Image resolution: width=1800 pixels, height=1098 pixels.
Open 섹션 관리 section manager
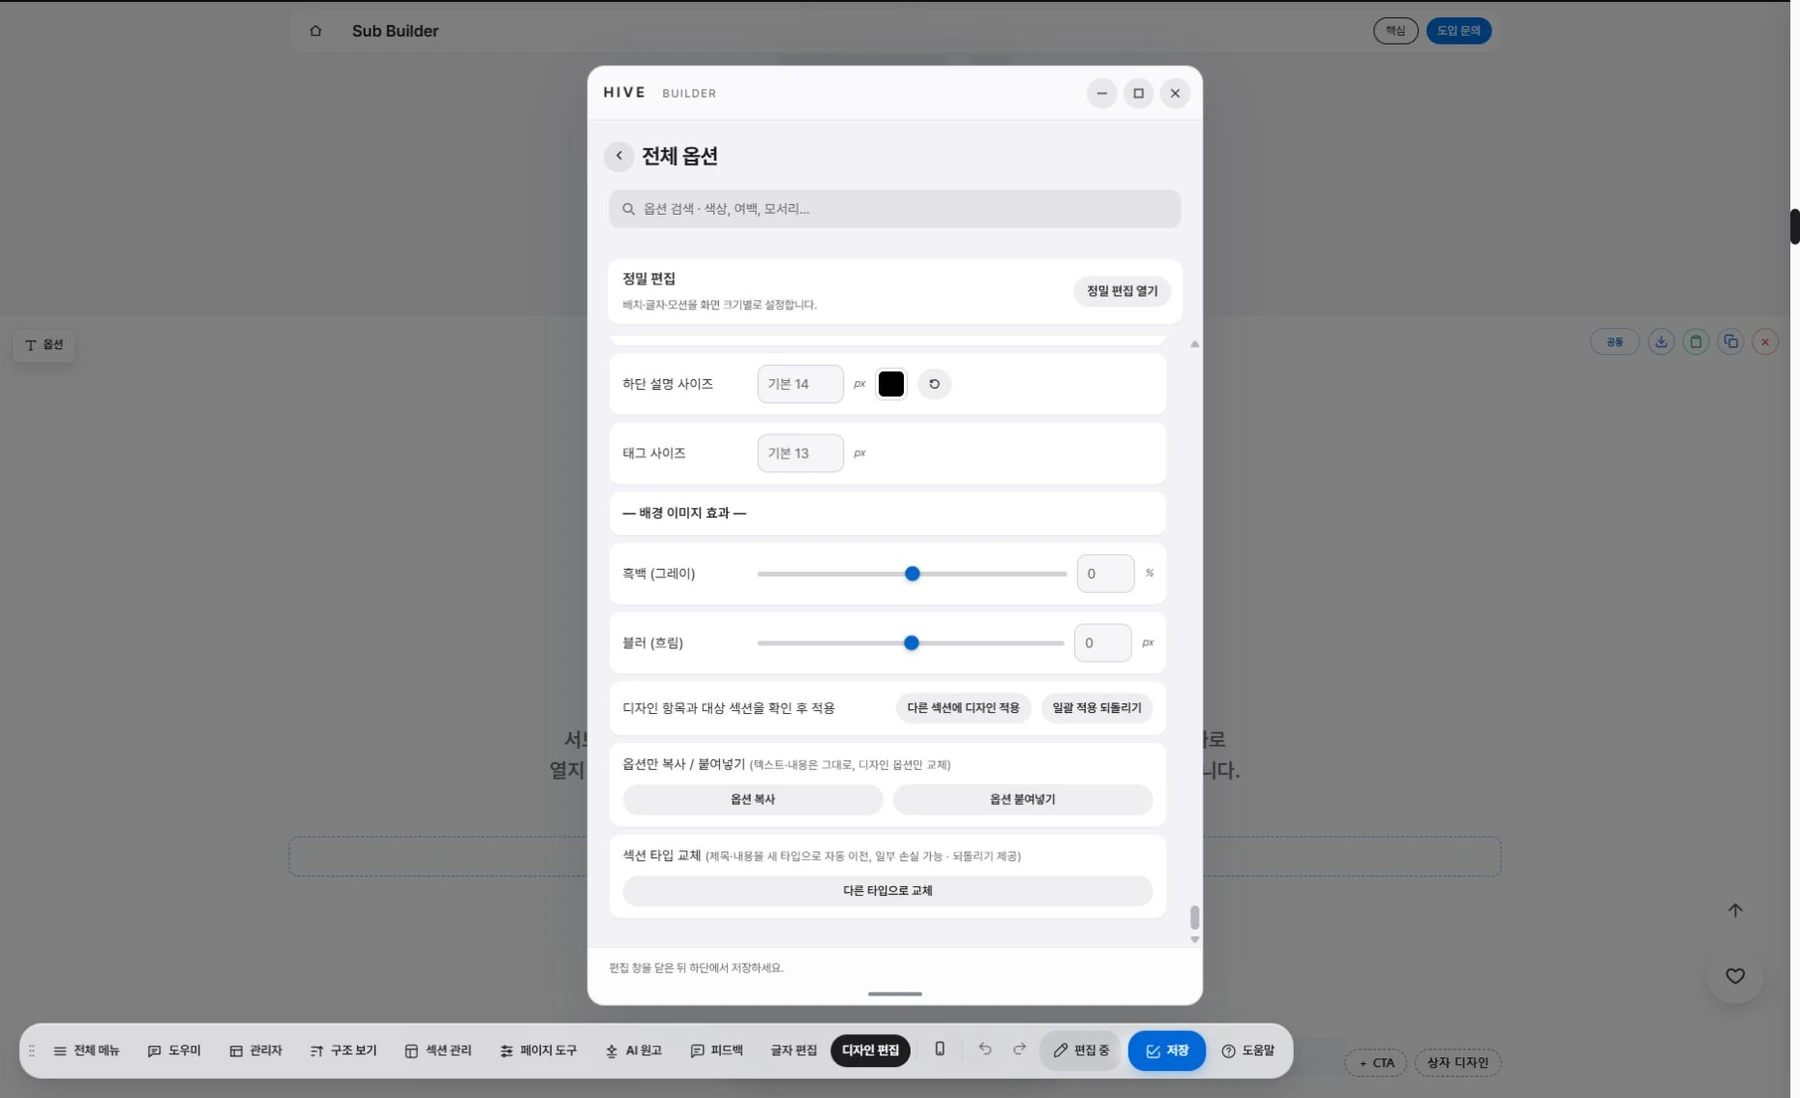438,1051
